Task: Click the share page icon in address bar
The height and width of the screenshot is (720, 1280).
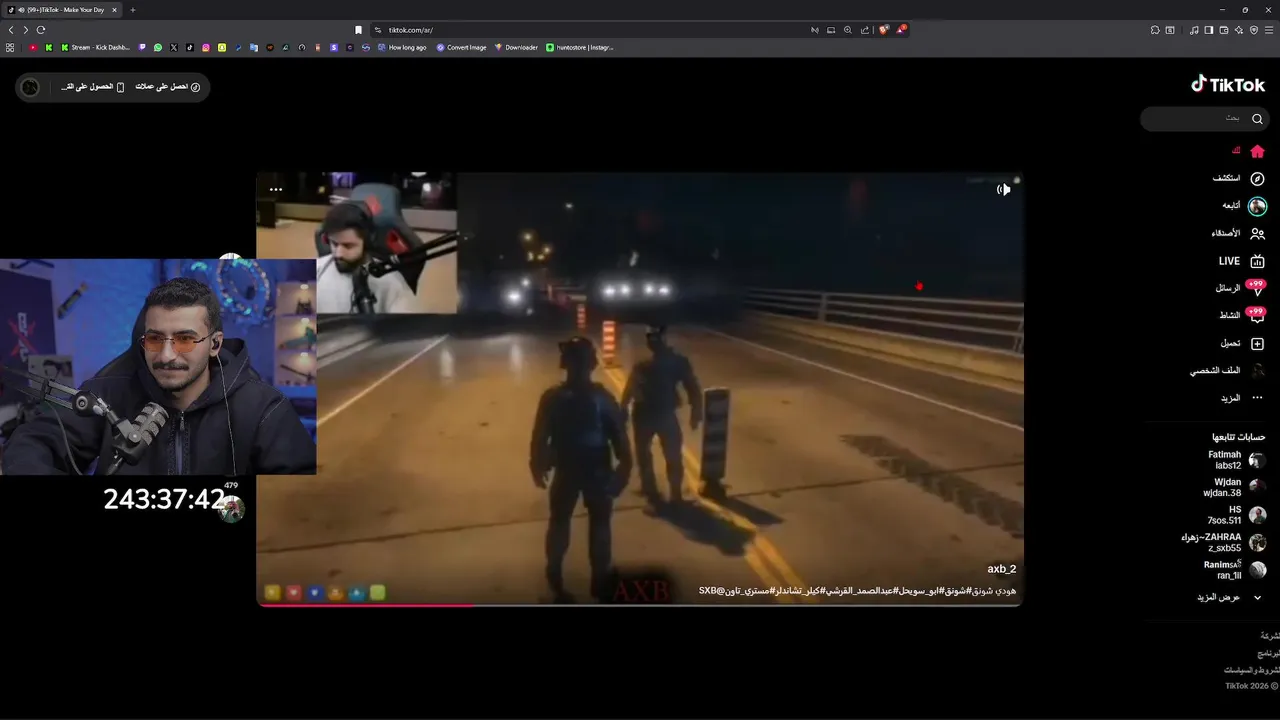Action: tap(865, 30)
